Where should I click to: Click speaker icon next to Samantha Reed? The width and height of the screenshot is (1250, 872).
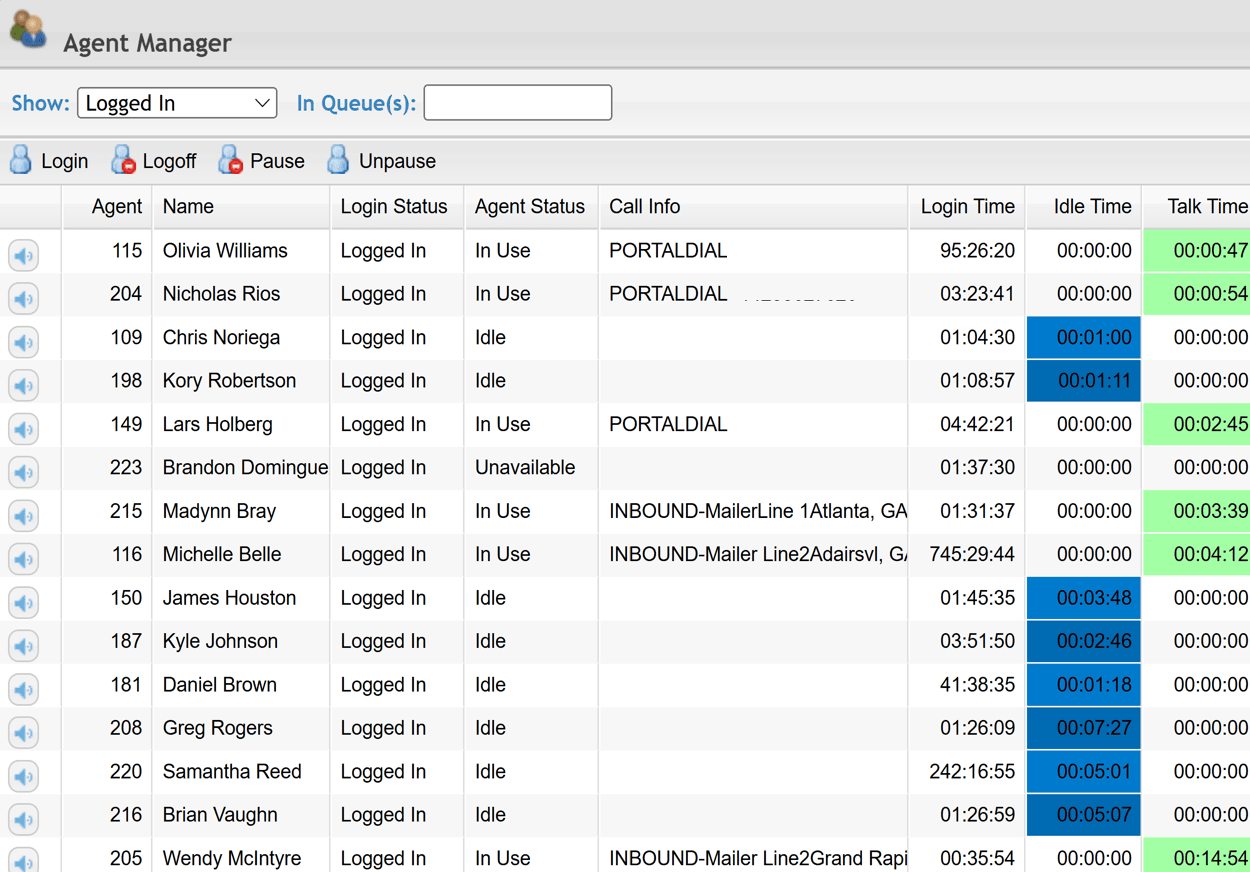[24, 776]
